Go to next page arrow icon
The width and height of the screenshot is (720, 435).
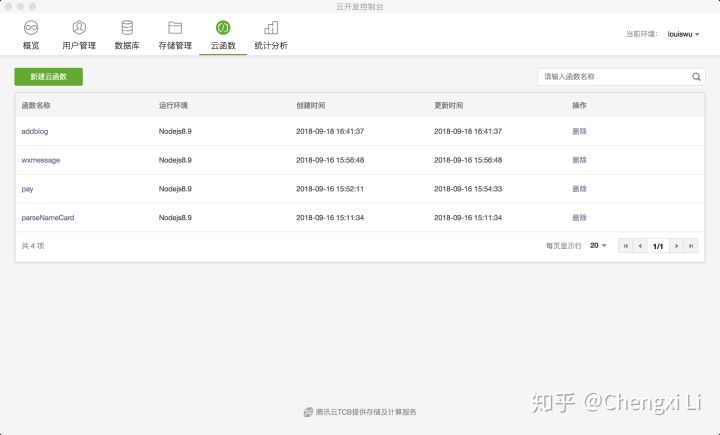676,246
